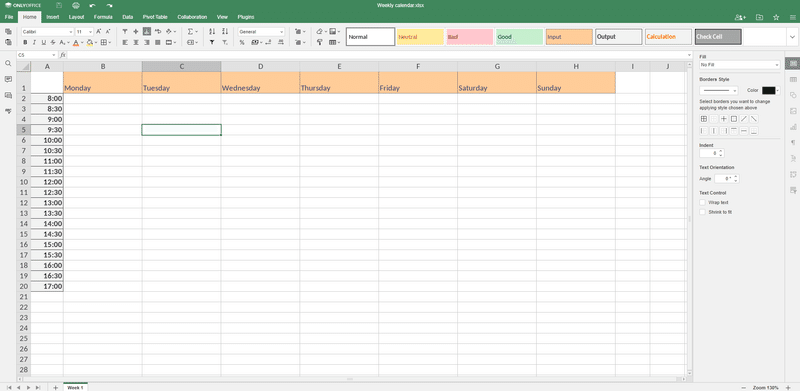Toggle Bold formatting
800x391 pixels.
26,42
